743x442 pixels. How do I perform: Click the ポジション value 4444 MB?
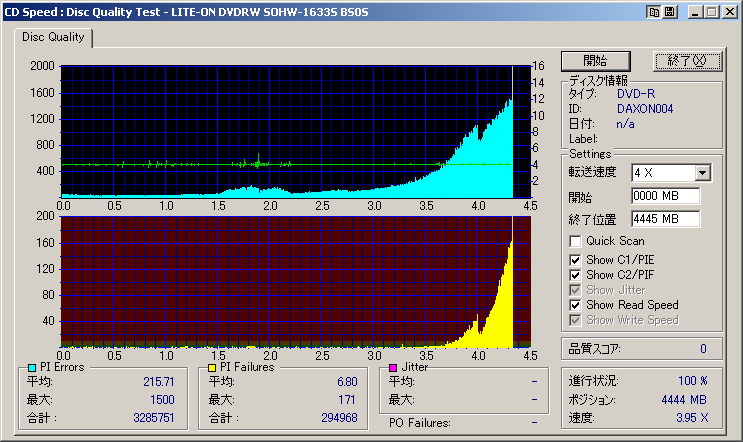coord(684,400)
